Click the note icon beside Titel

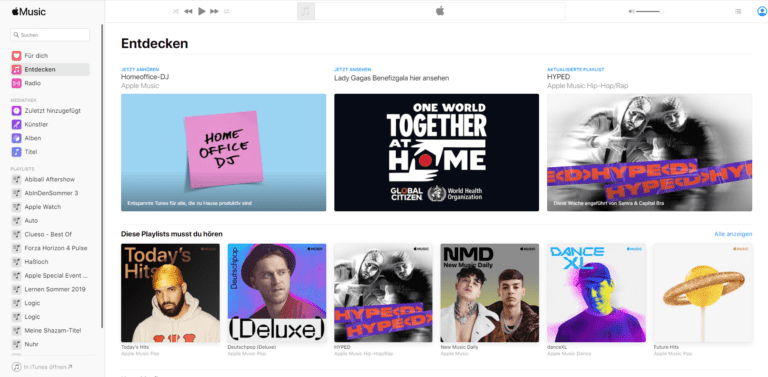click(17, 152)
